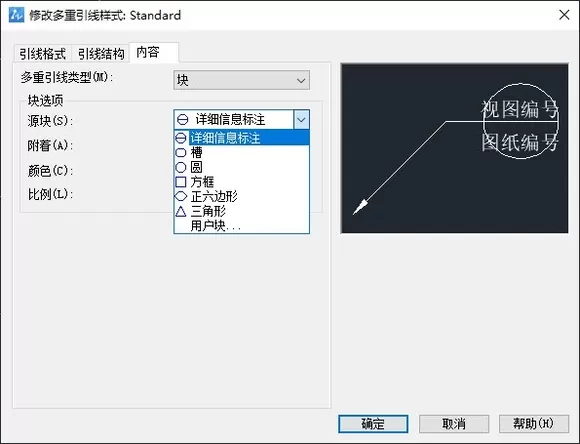Screen dimensions: 580x444
Task: Select the 正六边形 hexagon shape icon
Action: point(181,196)
